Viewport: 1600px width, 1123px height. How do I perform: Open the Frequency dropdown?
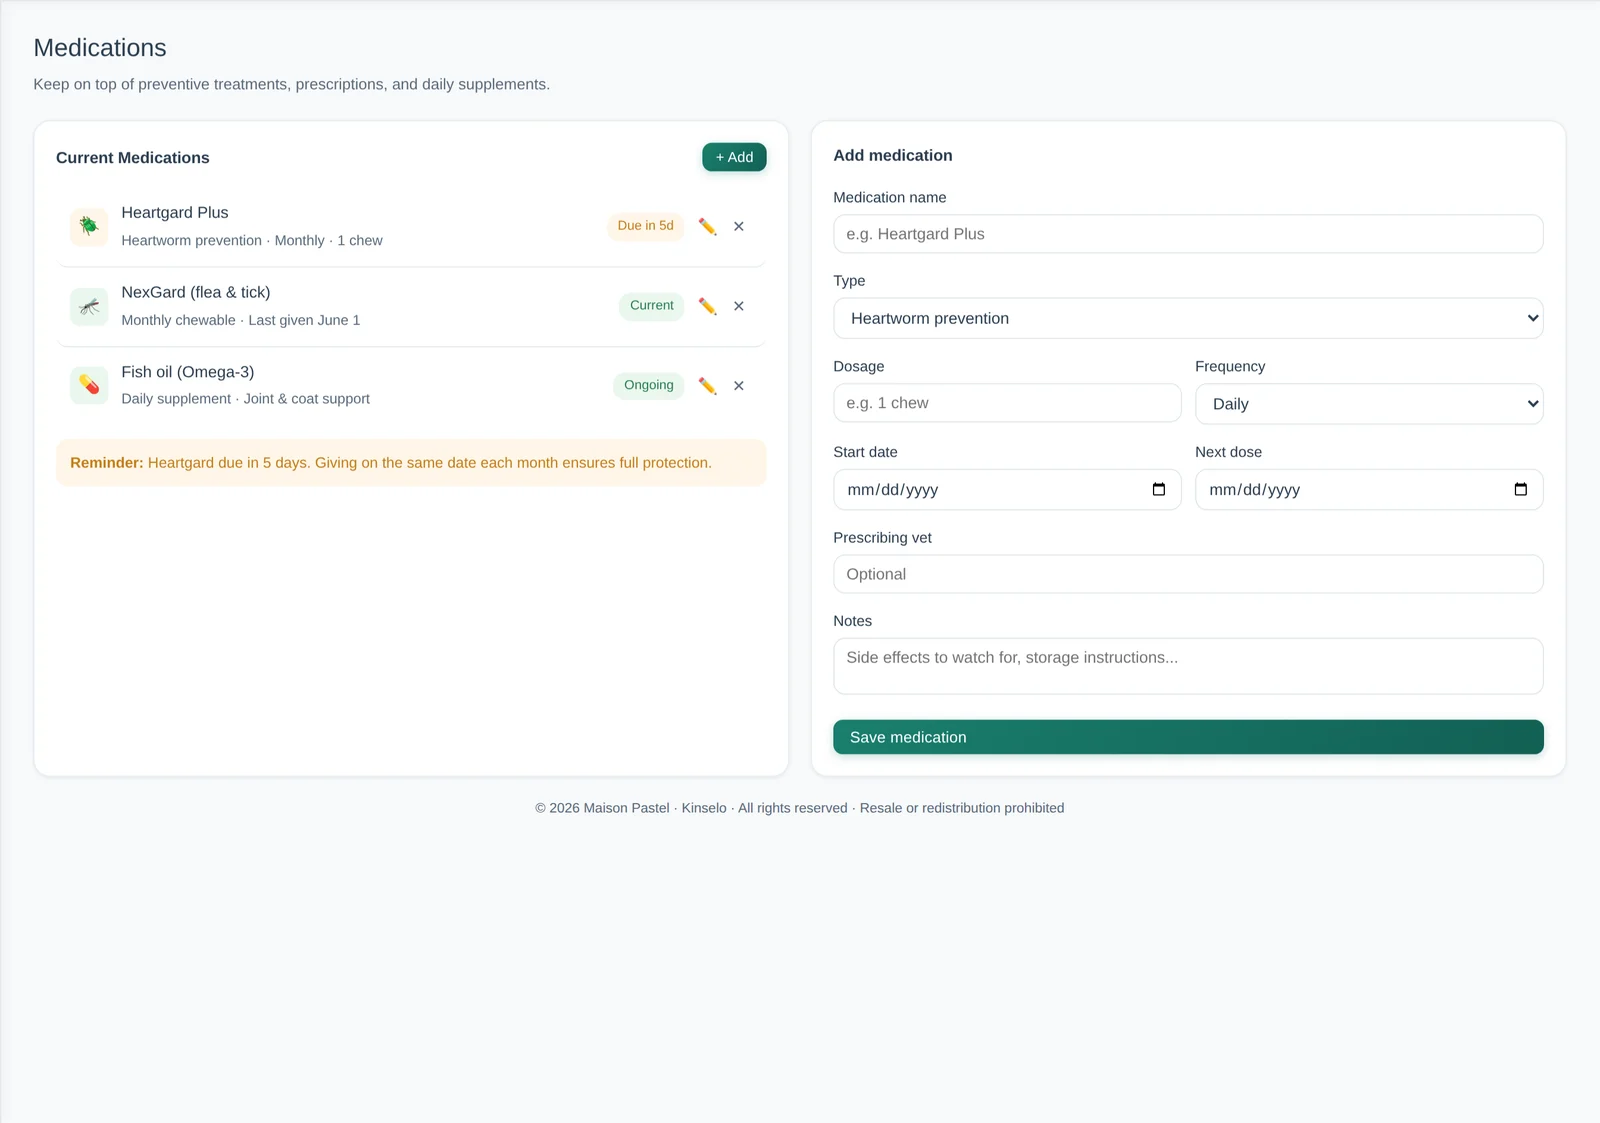(1369, 404)
